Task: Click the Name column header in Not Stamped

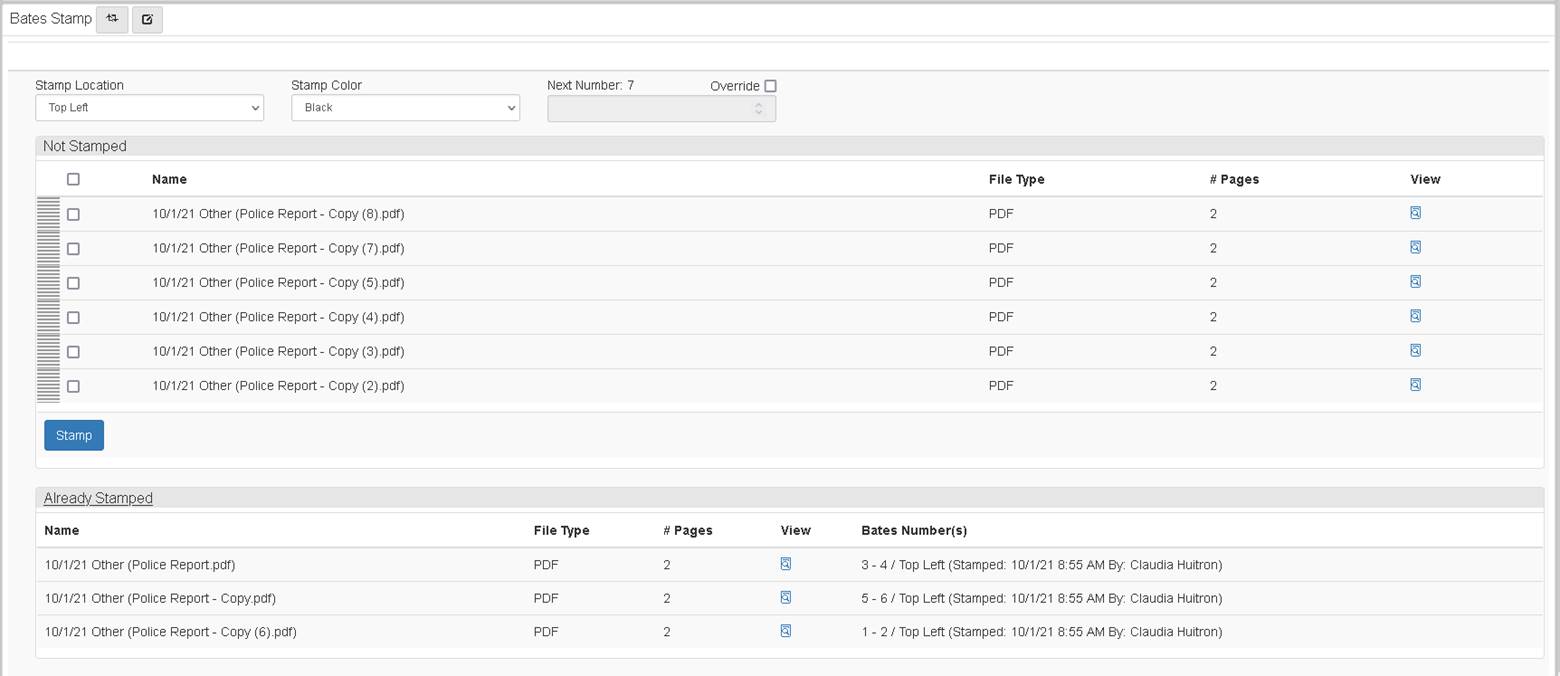Action: point(169,179)
